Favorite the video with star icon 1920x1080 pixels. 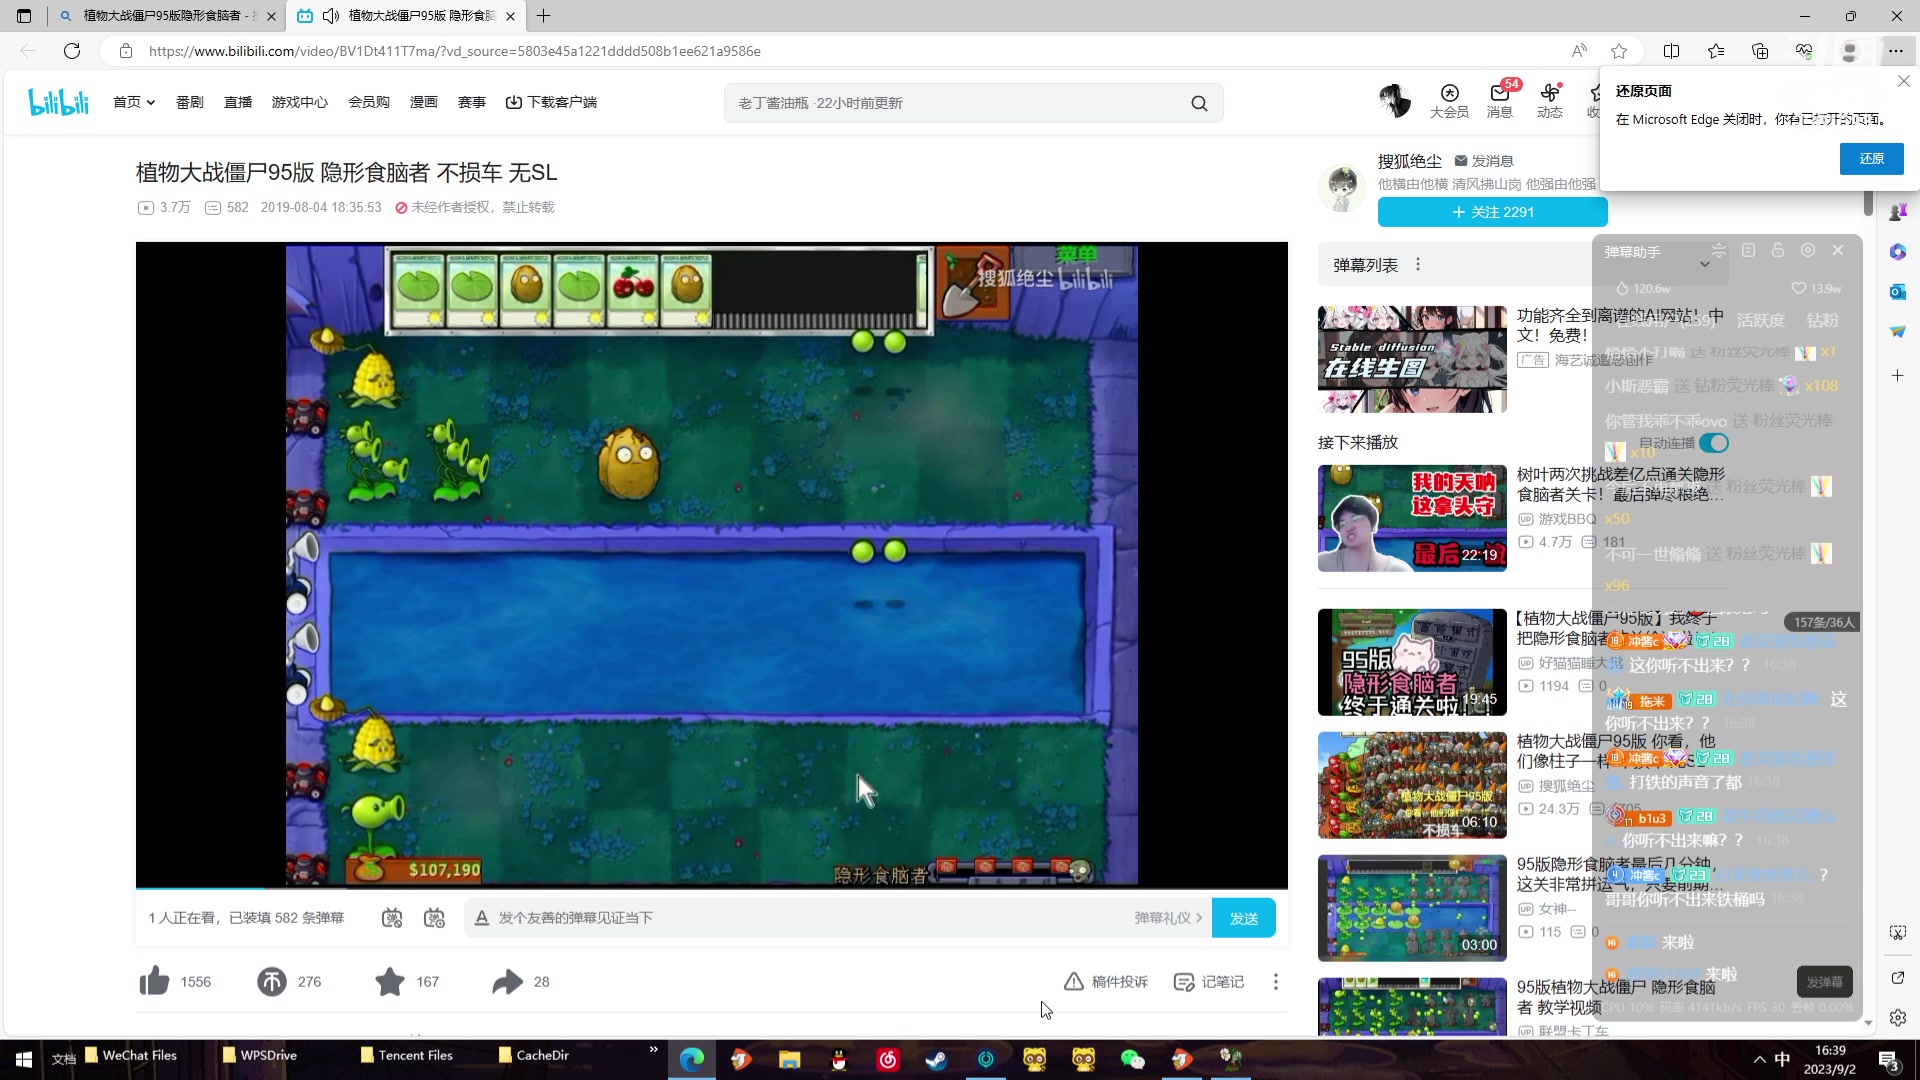pyautogui.click(x=389, y=981)
